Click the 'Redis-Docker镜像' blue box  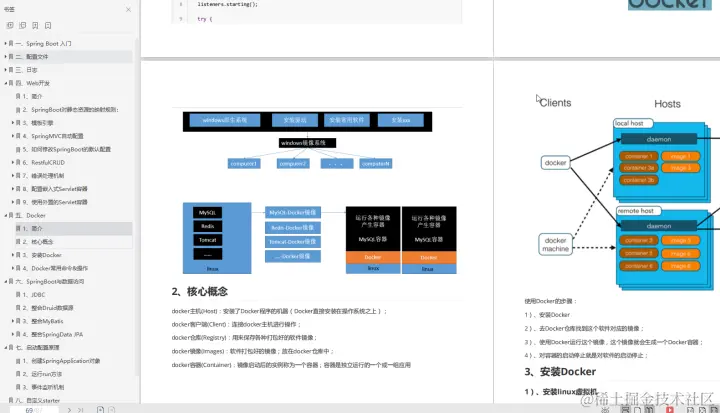coord(292,227)
